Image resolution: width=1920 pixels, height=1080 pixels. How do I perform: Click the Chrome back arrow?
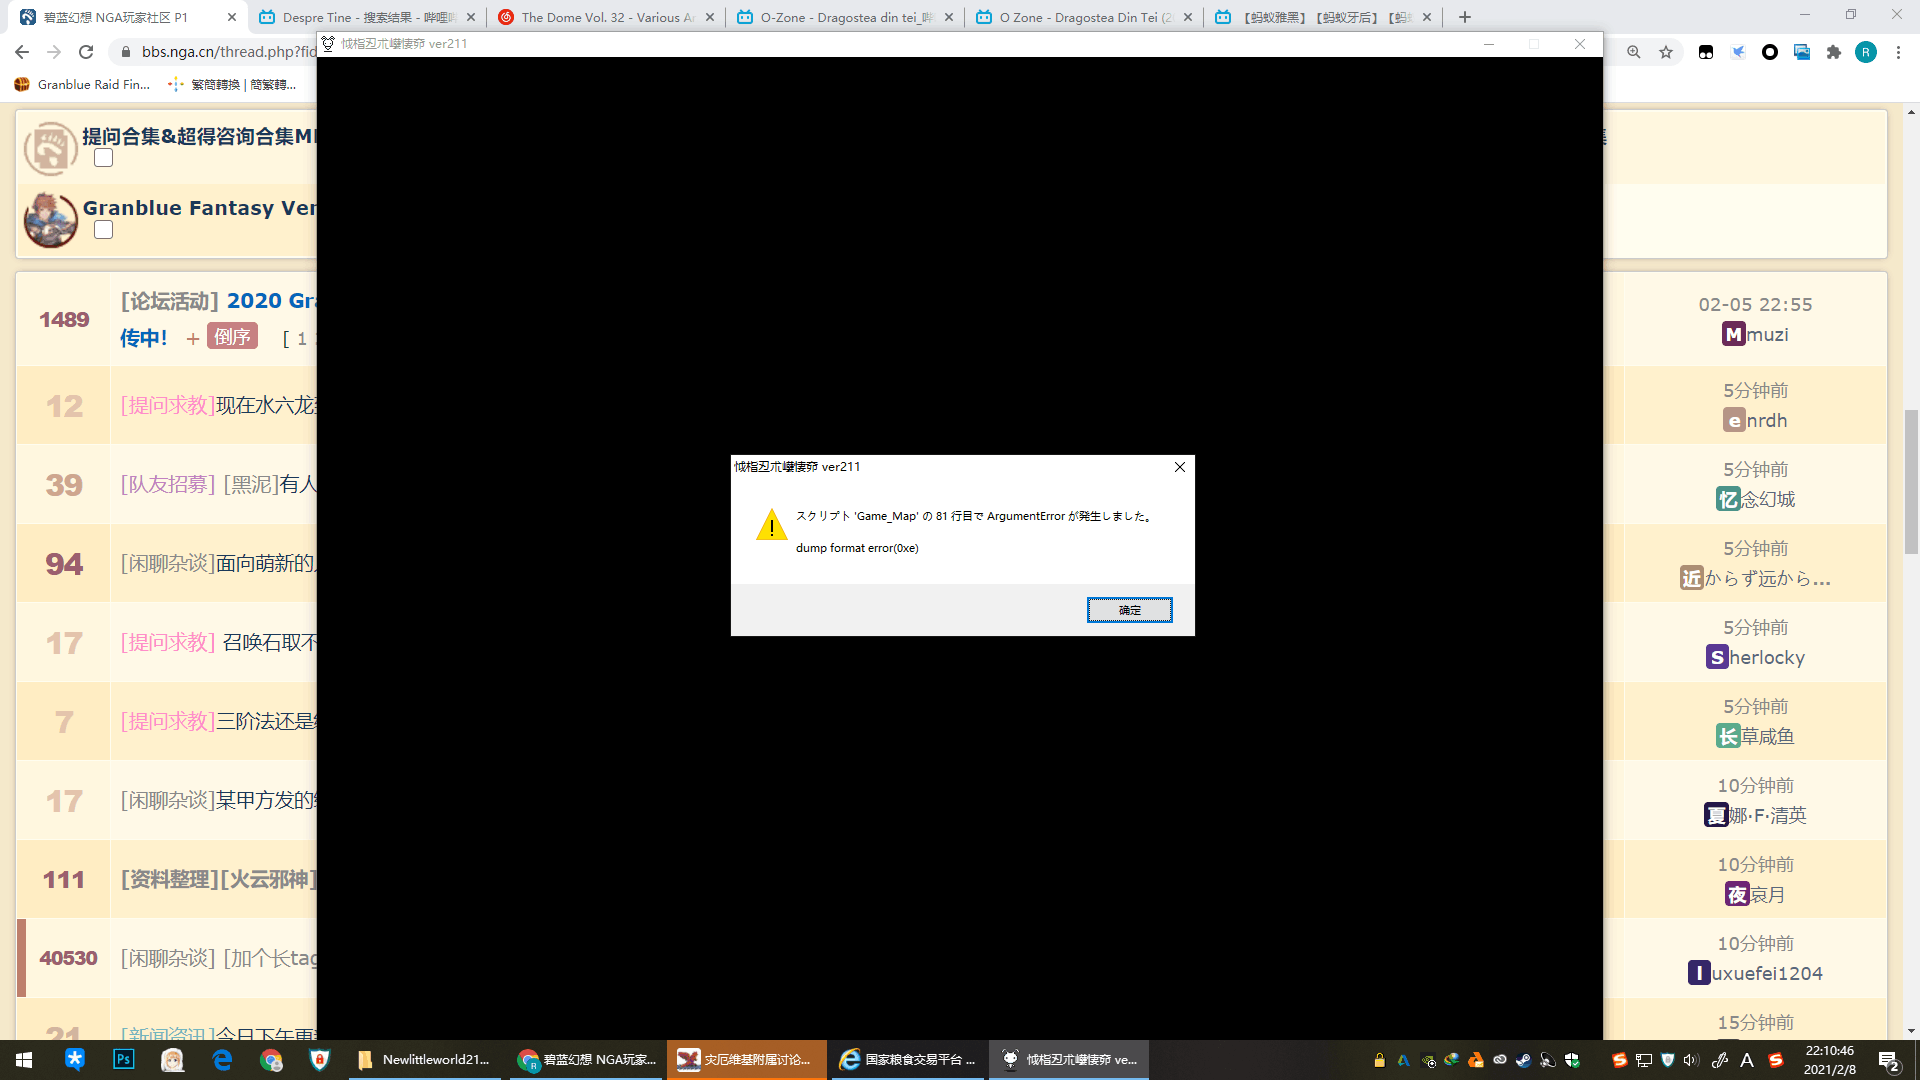(x=22, y=52)
